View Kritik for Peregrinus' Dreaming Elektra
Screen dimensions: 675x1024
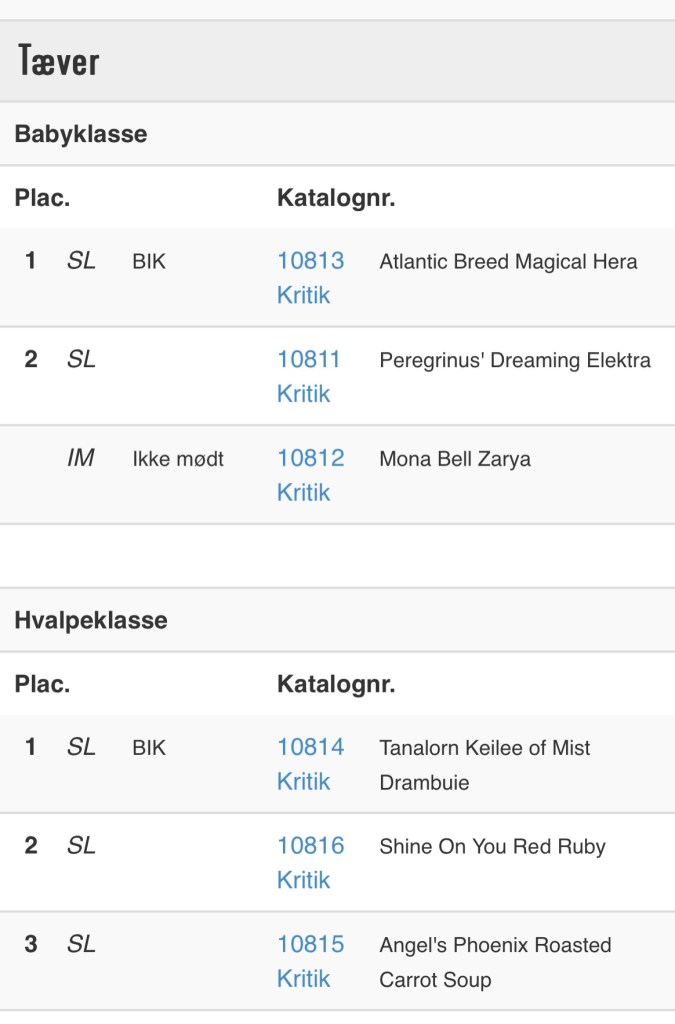point(303,393)
